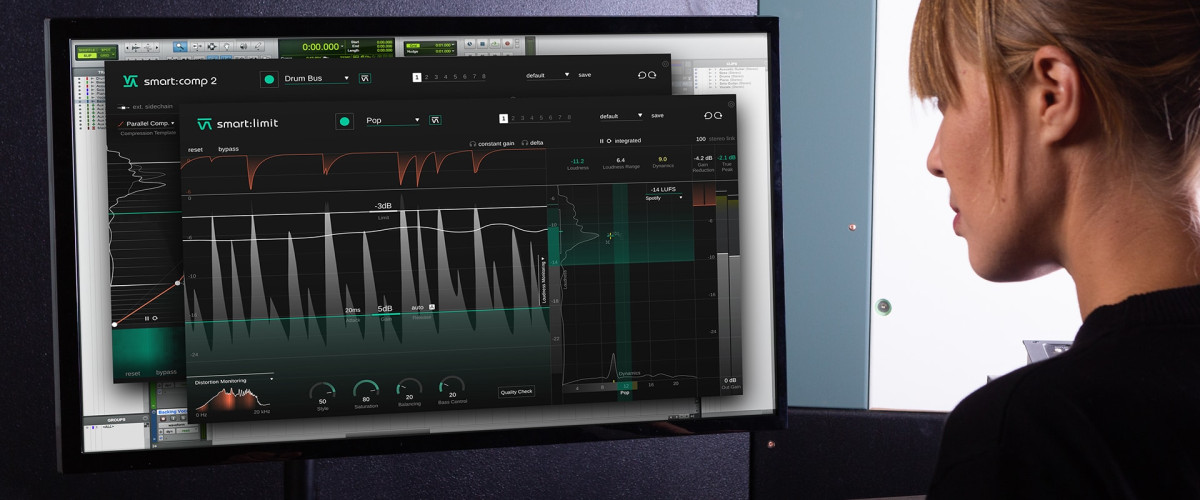The height and width of the screenshot is (500, 1200).
Task: Open the Drum Bus profile dropdown
Action: tap(317, 78)
